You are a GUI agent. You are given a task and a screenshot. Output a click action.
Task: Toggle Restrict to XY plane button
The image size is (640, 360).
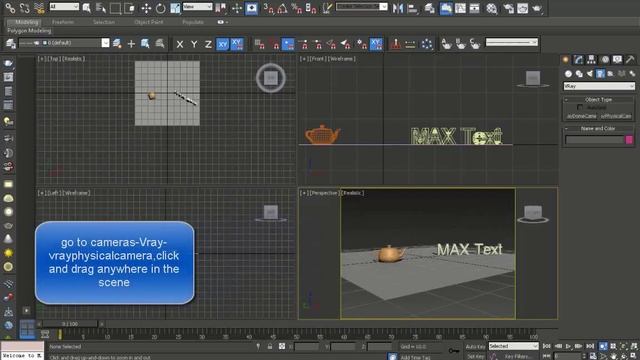(222, 44)
